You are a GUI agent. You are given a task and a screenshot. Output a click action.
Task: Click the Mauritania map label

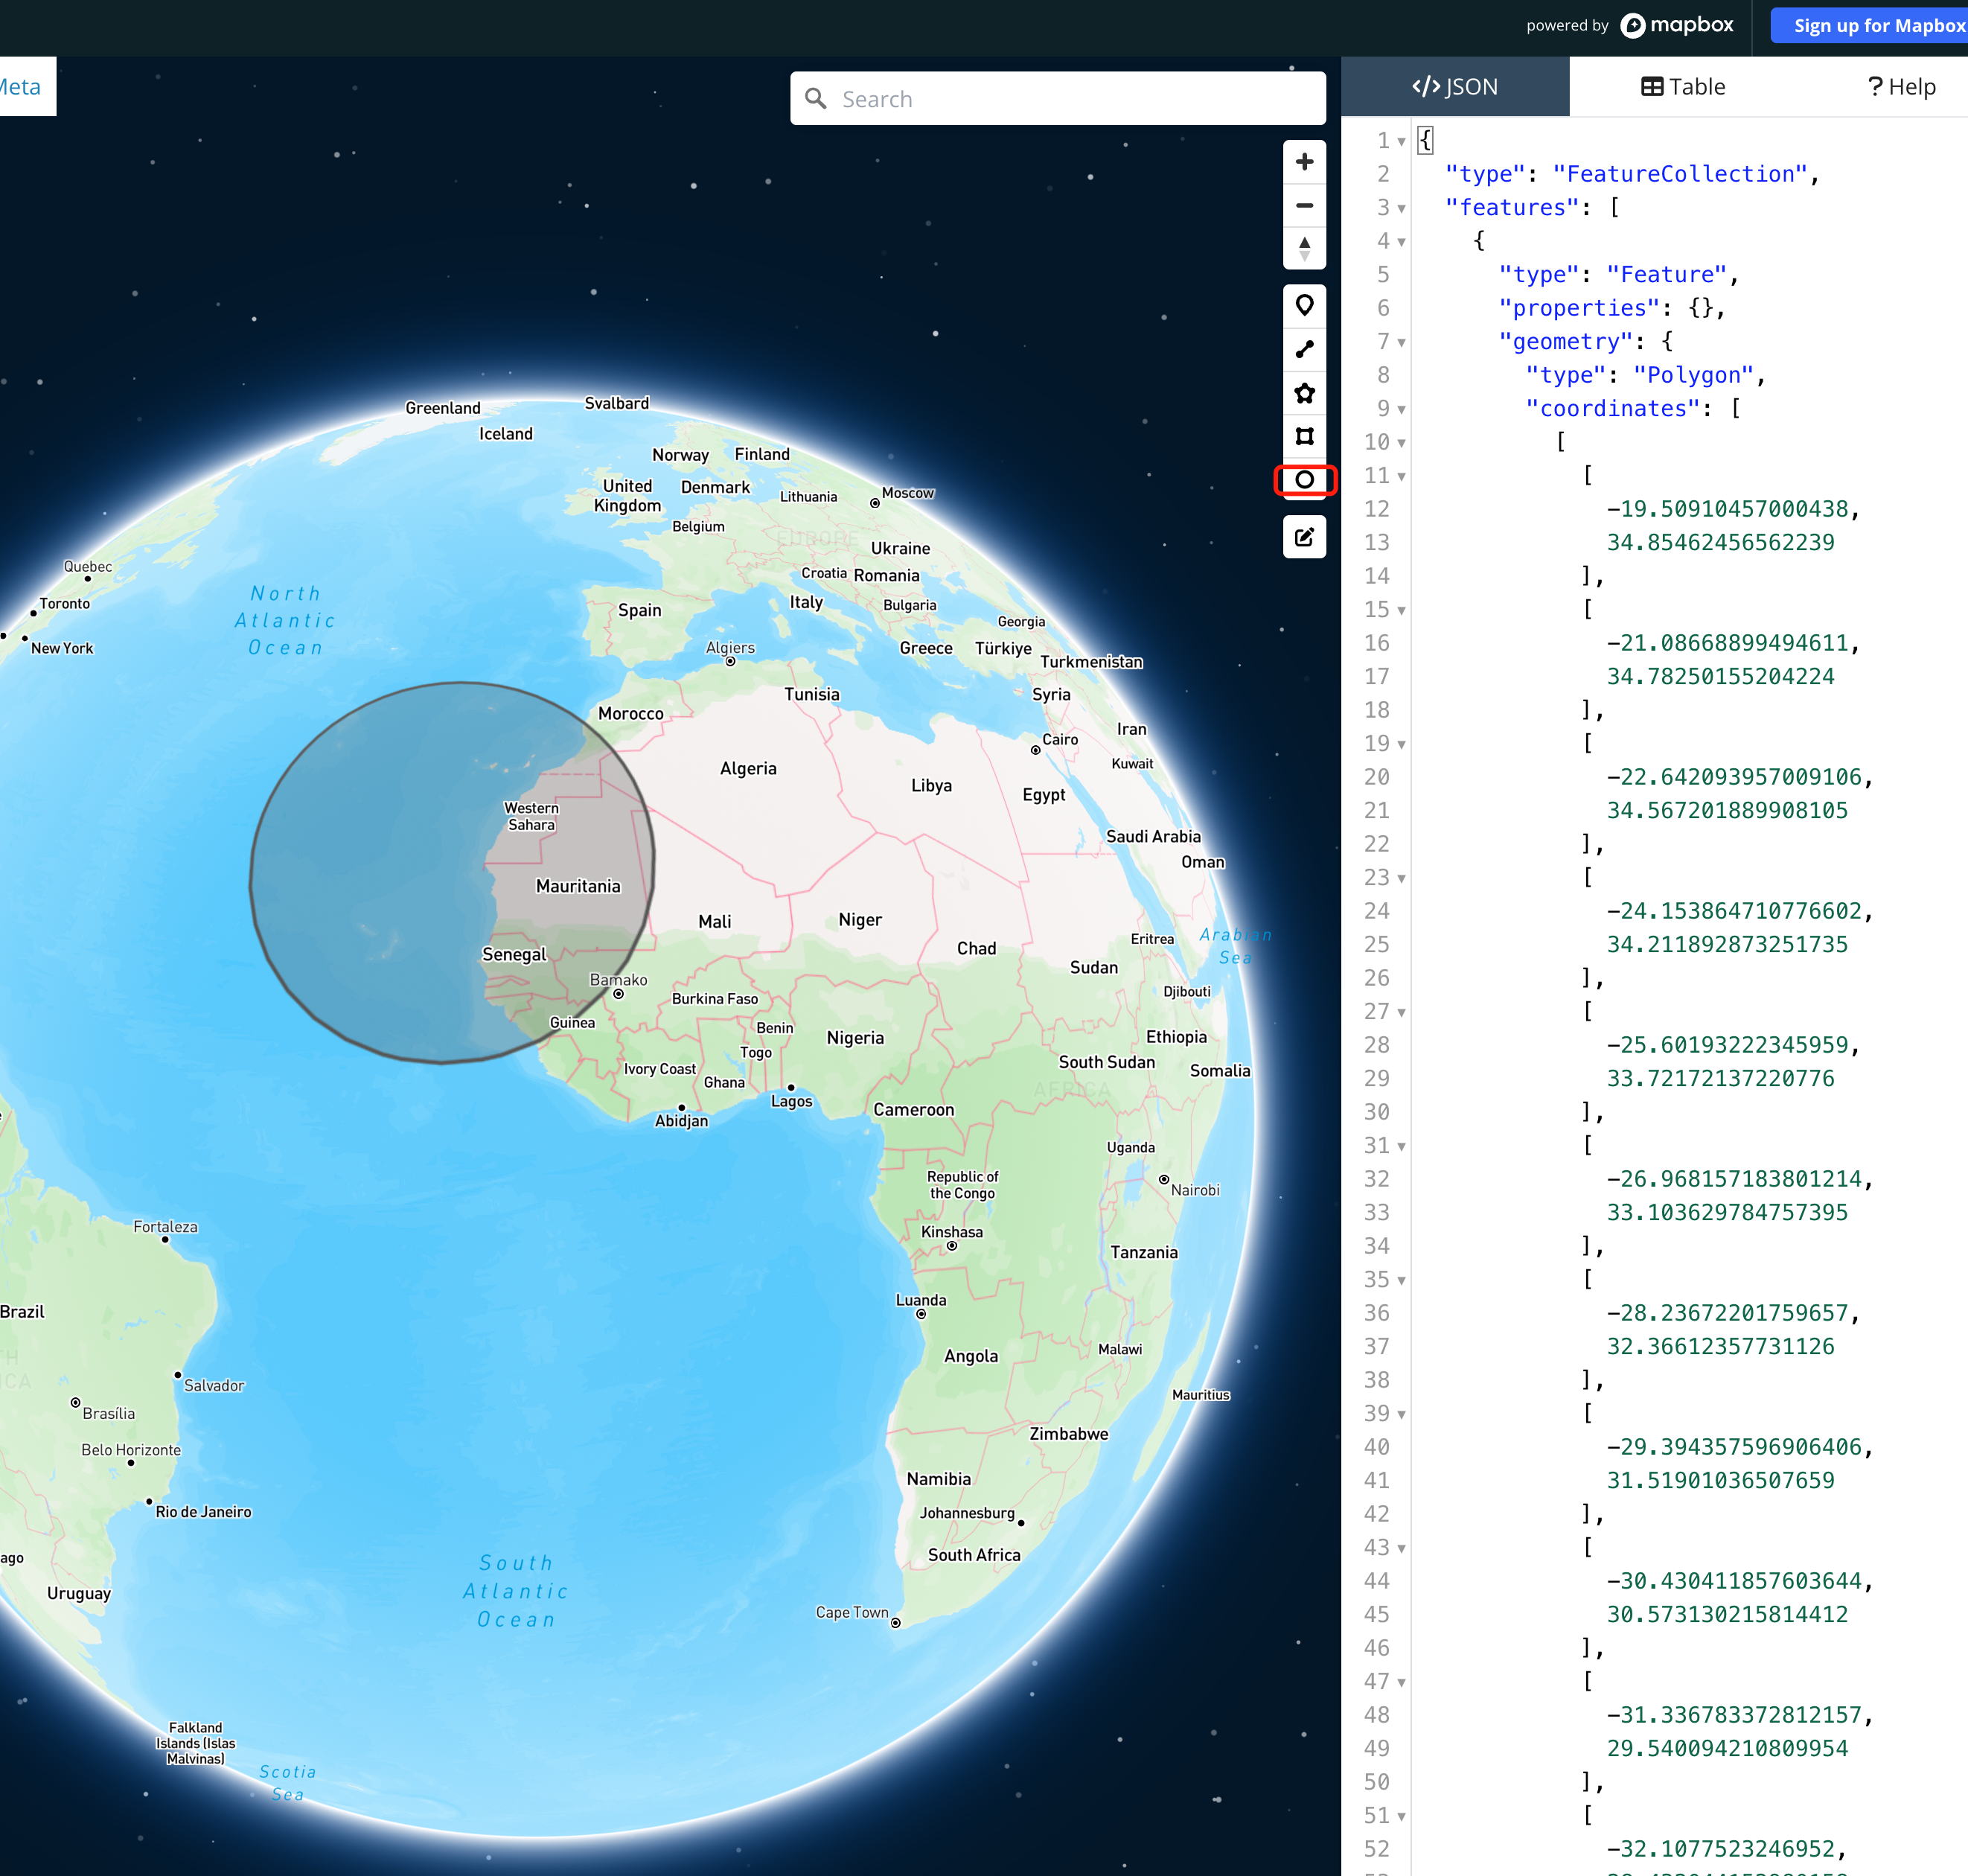(578, 886)
